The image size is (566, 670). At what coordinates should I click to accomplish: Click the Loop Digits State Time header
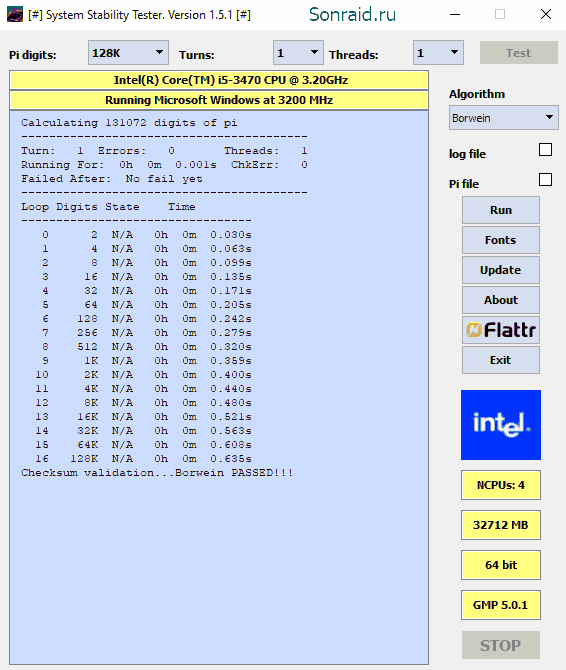pos(109,207)
